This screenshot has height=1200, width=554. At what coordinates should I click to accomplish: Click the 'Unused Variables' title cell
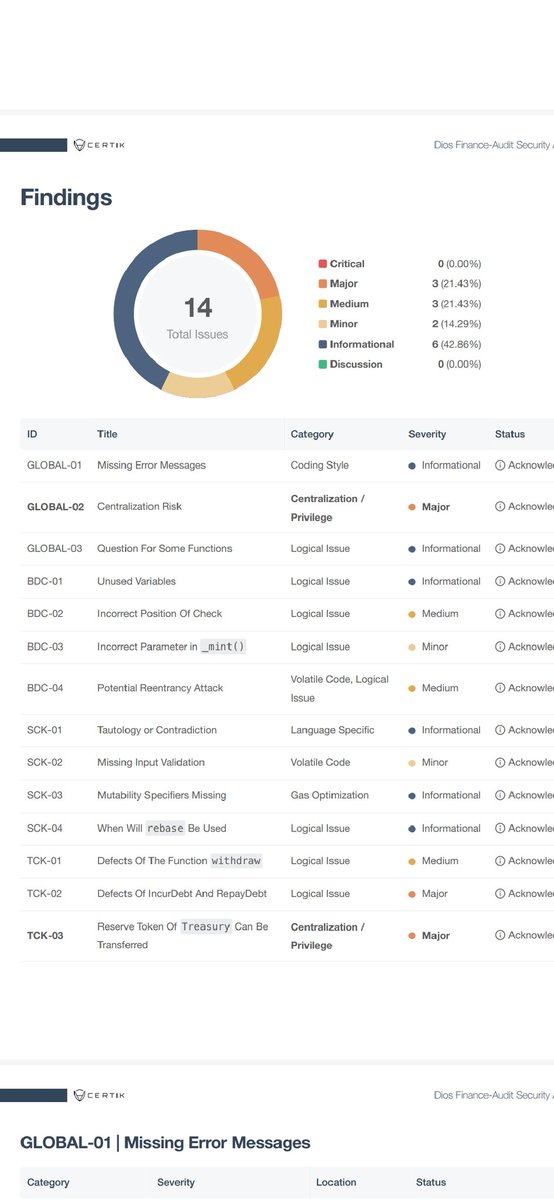(x=136, y=581)
